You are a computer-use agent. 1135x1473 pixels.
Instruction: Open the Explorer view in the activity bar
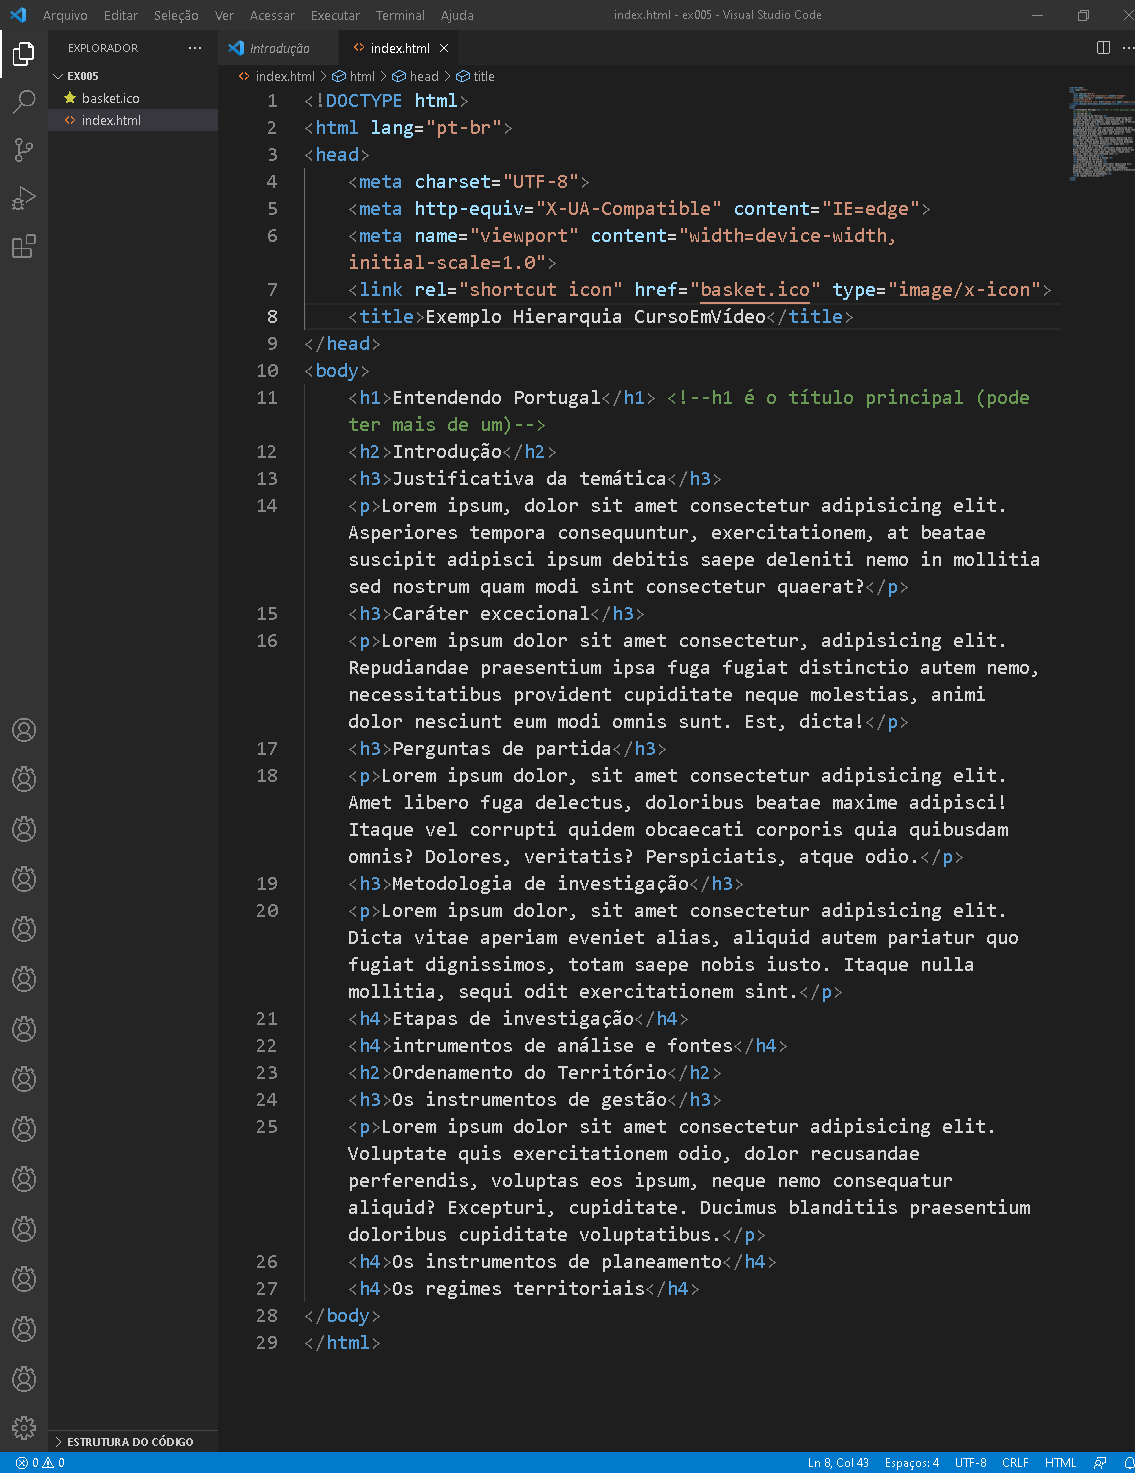click(24, 53)
